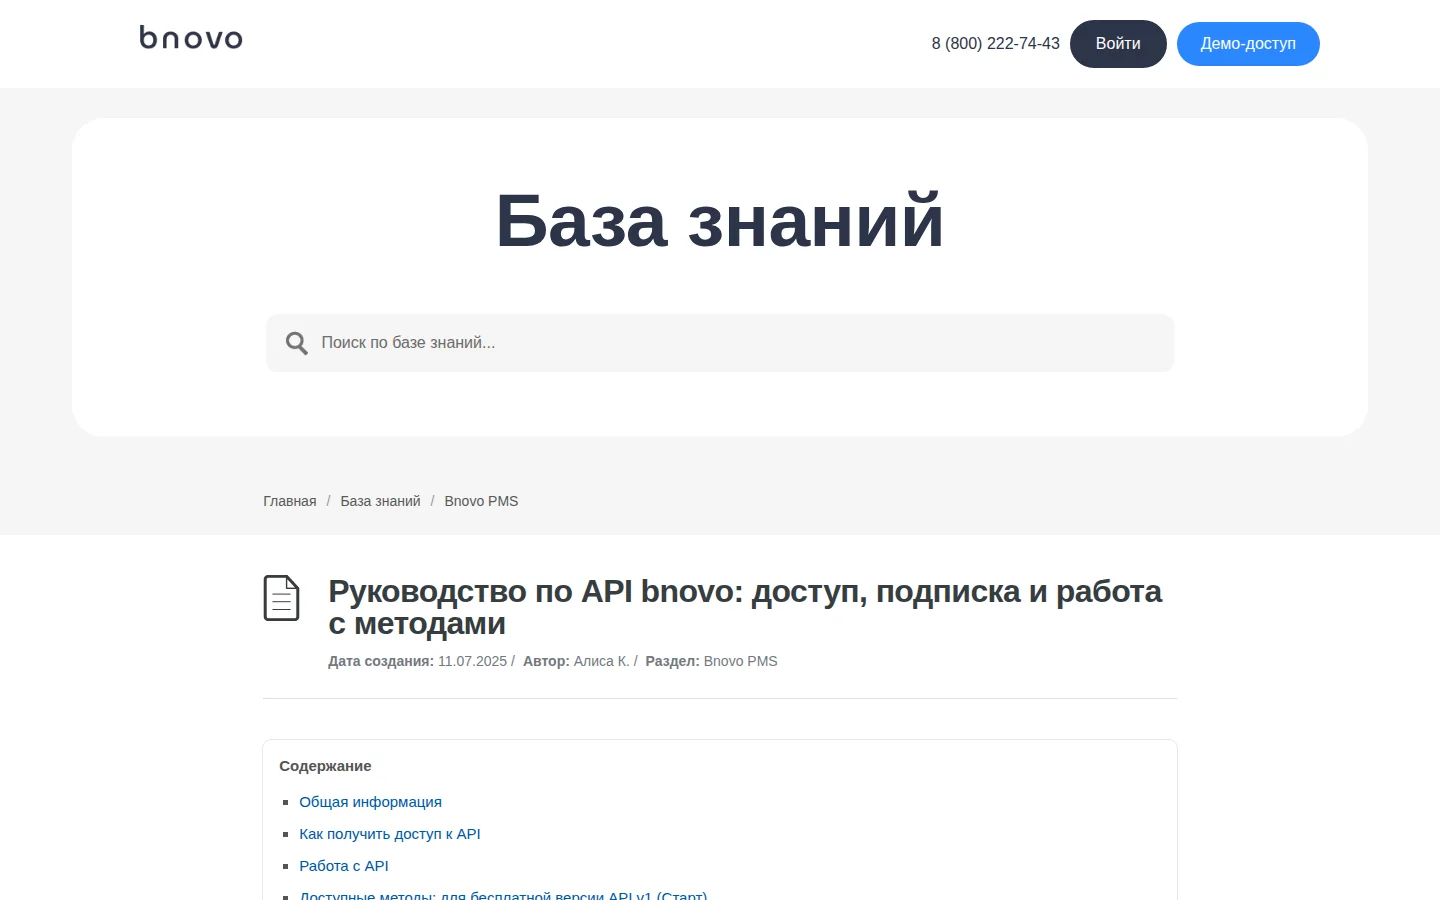Click the Войти button
The width and height of the screenshot is (1440, 900).
[x=1118, y=44]
